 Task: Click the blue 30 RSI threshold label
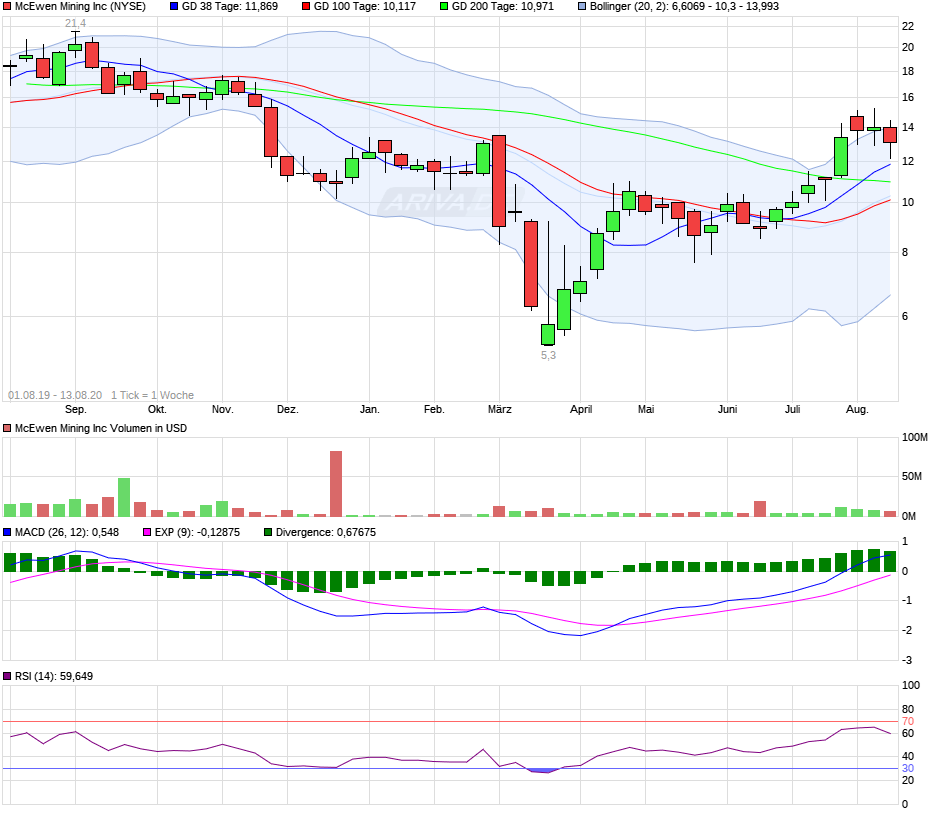click(x=908, y=768)
